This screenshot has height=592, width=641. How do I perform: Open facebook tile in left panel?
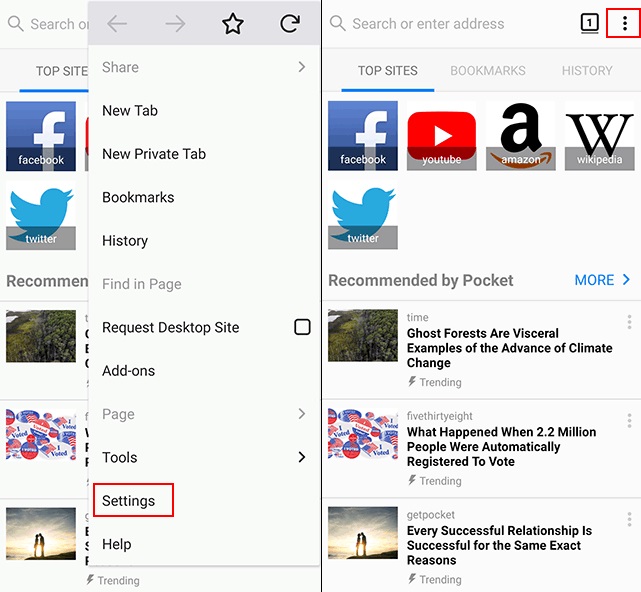(41, 136)
